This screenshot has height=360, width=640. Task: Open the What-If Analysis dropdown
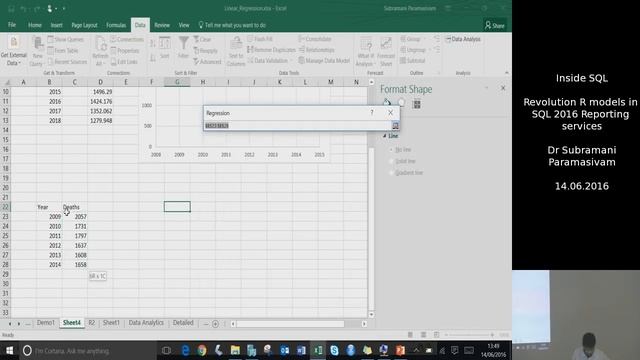point(365,51)
